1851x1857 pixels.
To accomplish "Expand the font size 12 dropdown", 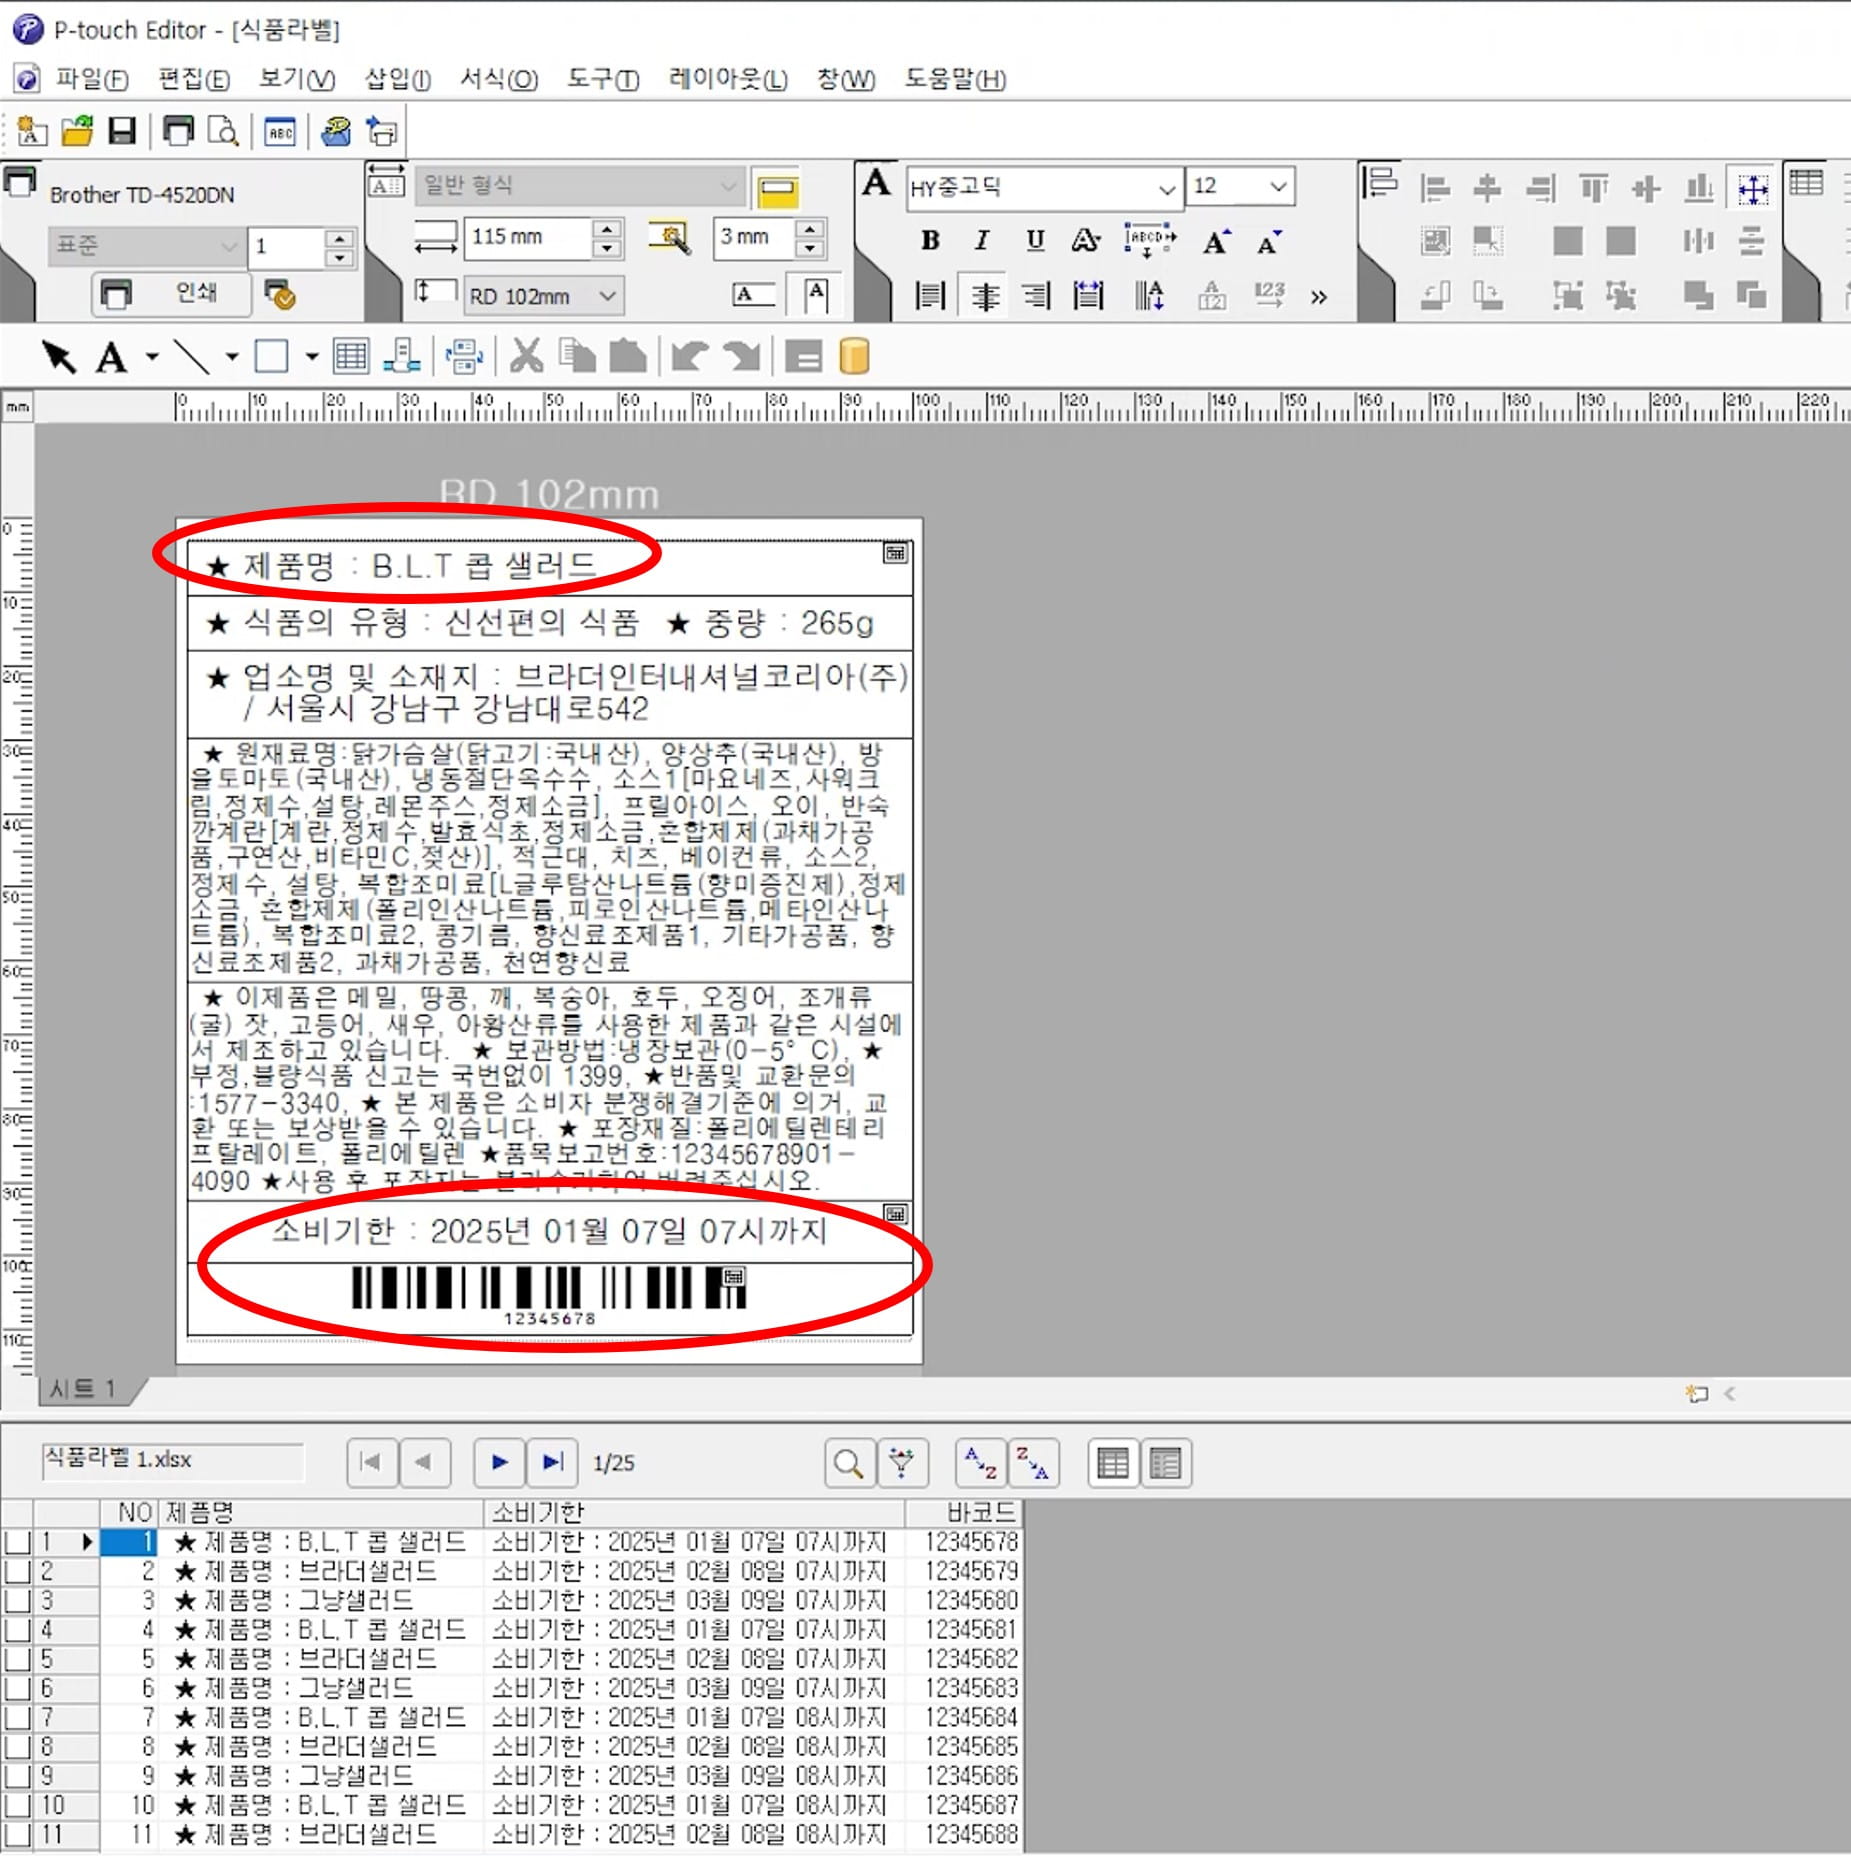I will (1277, 187).
